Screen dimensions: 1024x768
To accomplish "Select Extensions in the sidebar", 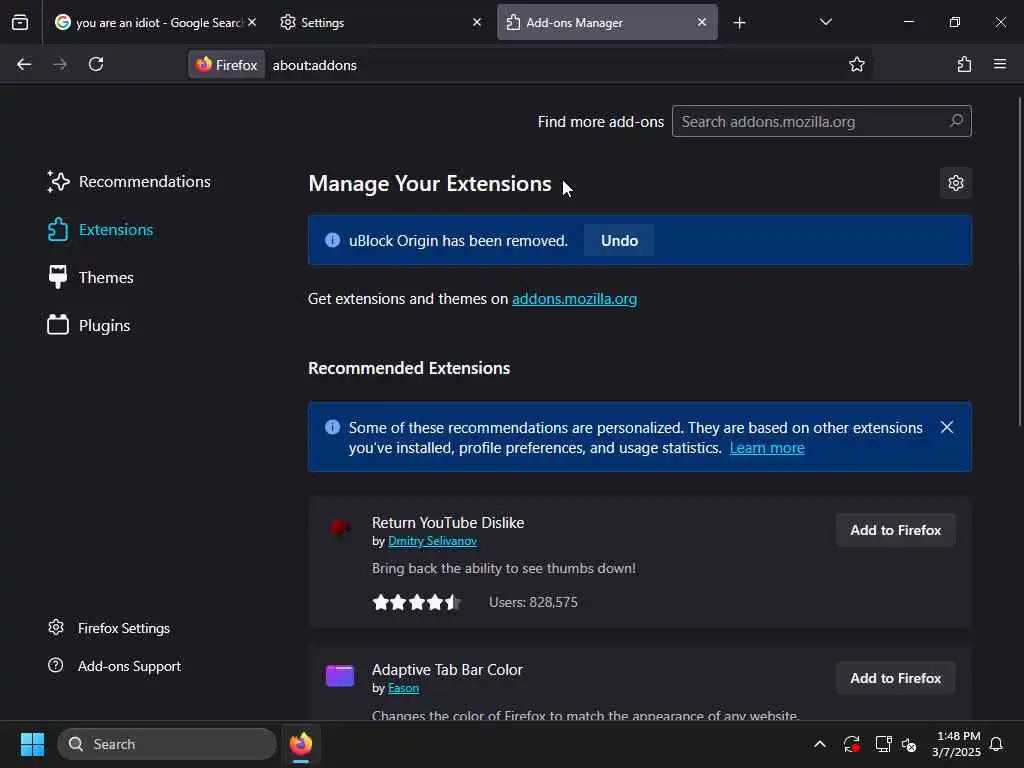I will 101,229.
